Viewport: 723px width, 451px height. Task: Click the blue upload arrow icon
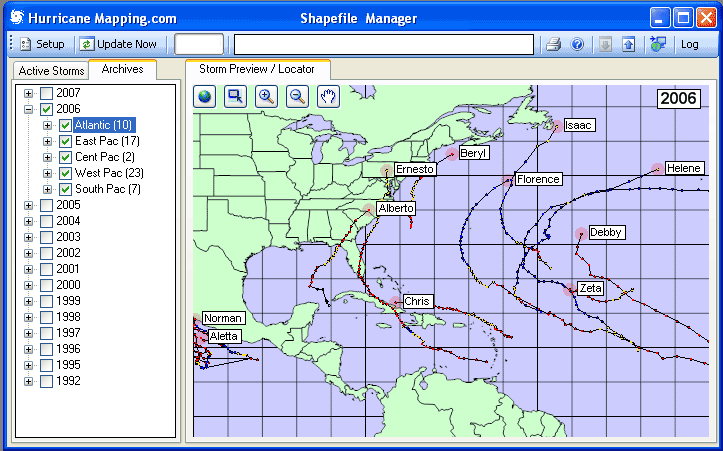coord(628,44)
